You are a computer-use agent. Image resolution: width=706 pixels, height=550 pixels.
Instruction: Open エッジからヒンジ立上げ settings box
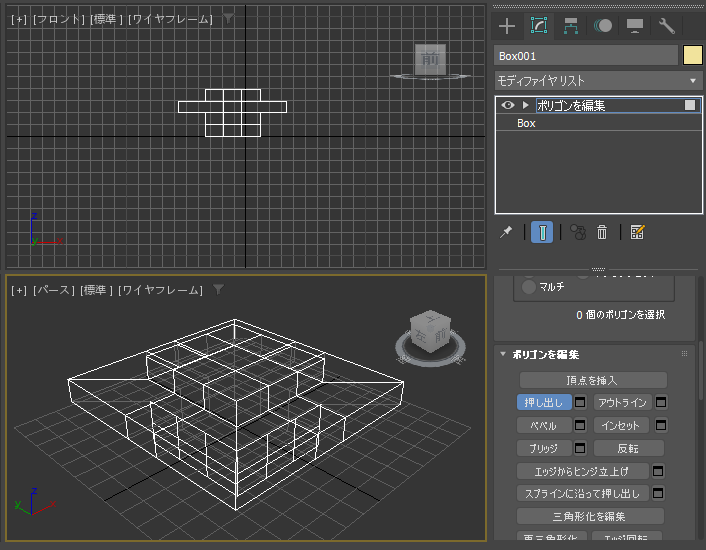tap(658, 471)
